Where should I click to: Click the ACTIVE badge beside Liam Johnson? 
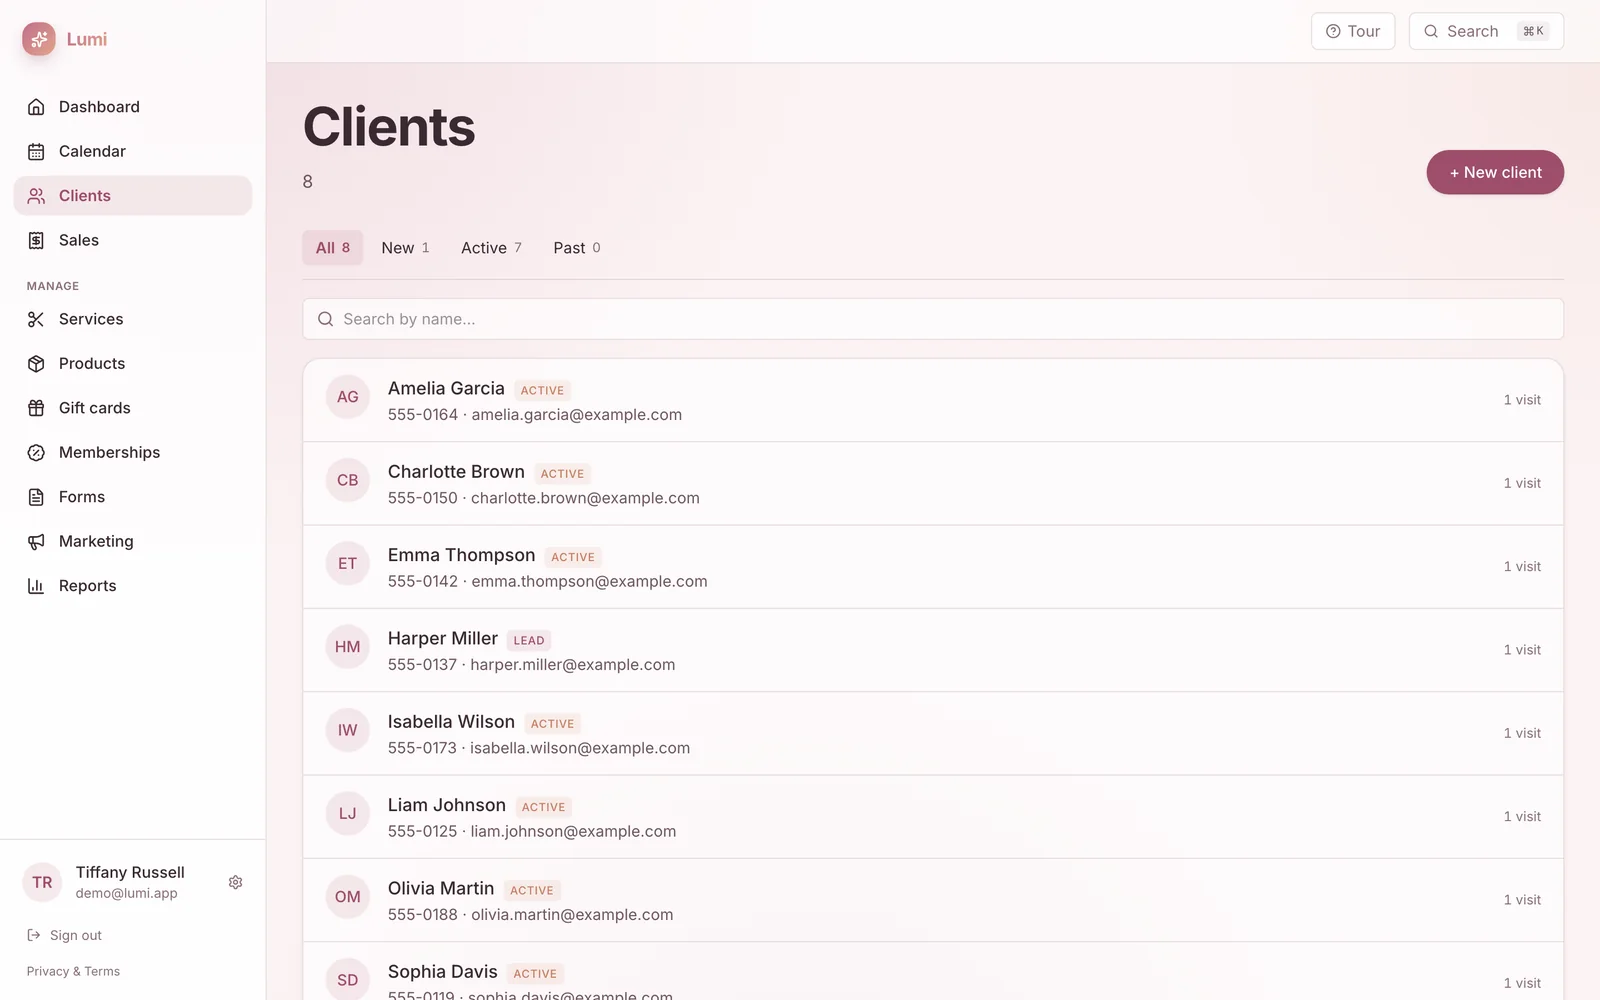tap(544, 807)
